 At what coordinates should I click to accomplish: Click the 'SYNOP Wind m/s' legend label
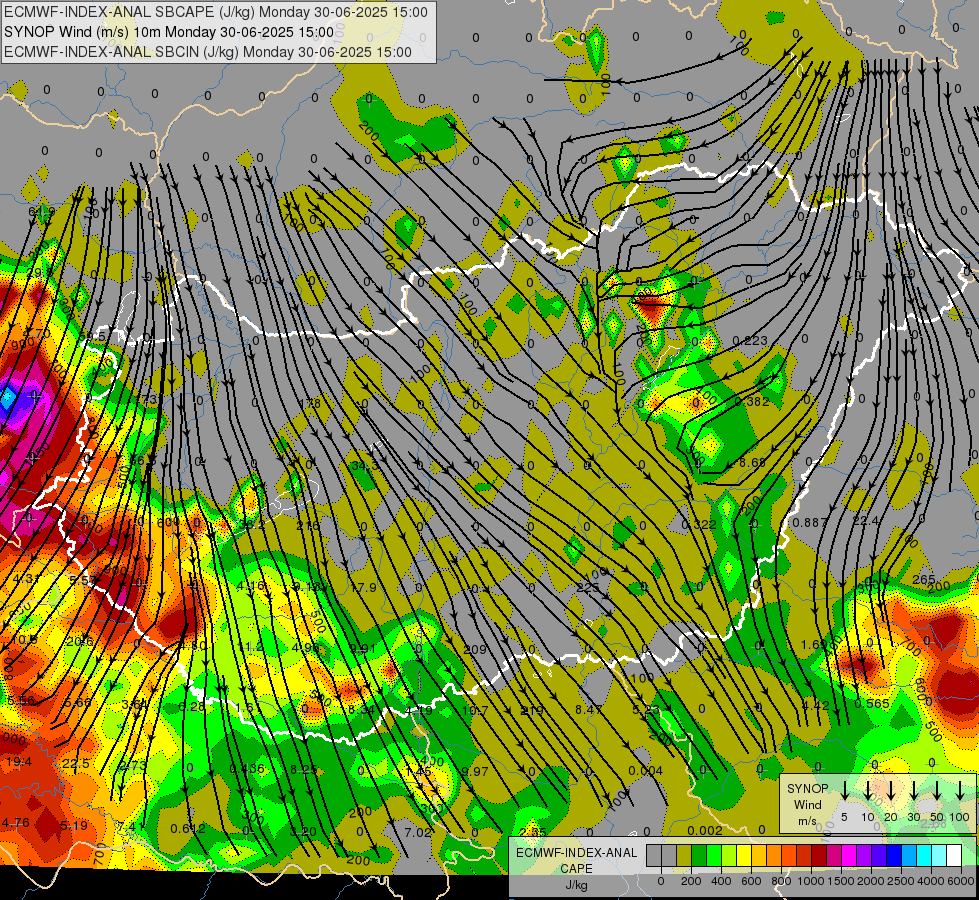pos(807,804)
